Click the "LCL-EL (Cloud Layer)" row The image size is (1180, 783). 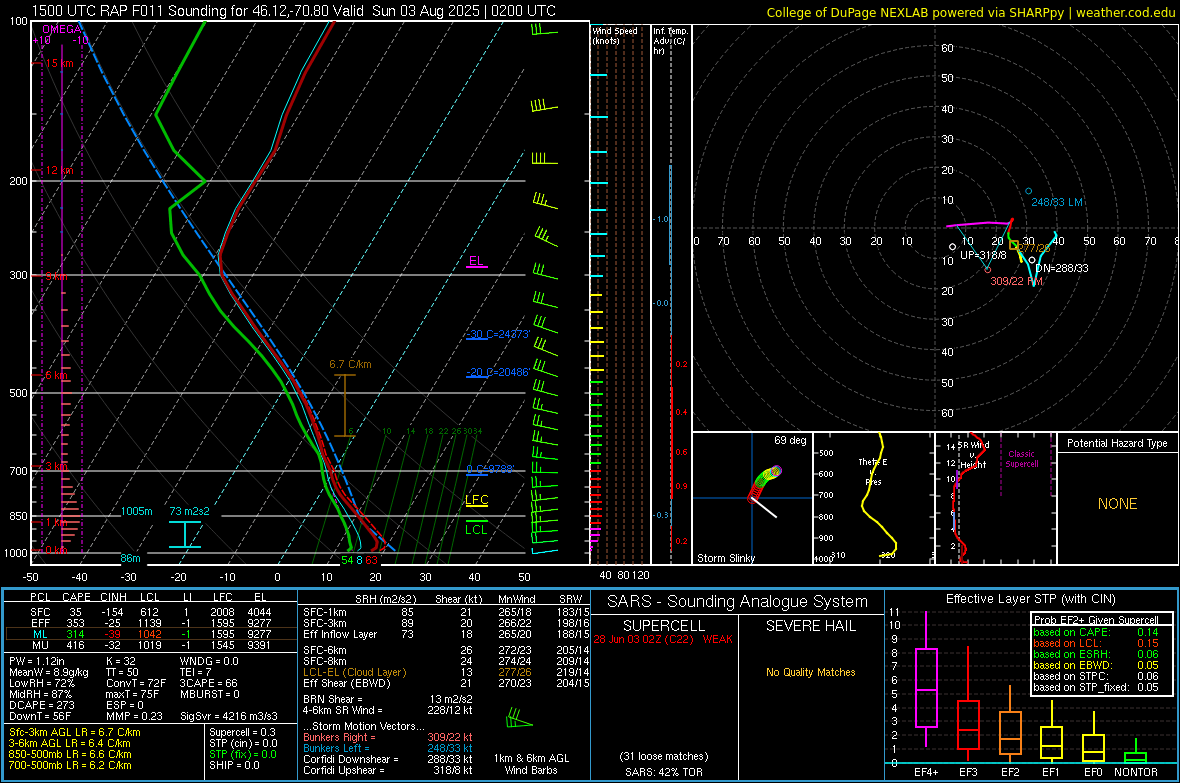[x=446, y=672]
